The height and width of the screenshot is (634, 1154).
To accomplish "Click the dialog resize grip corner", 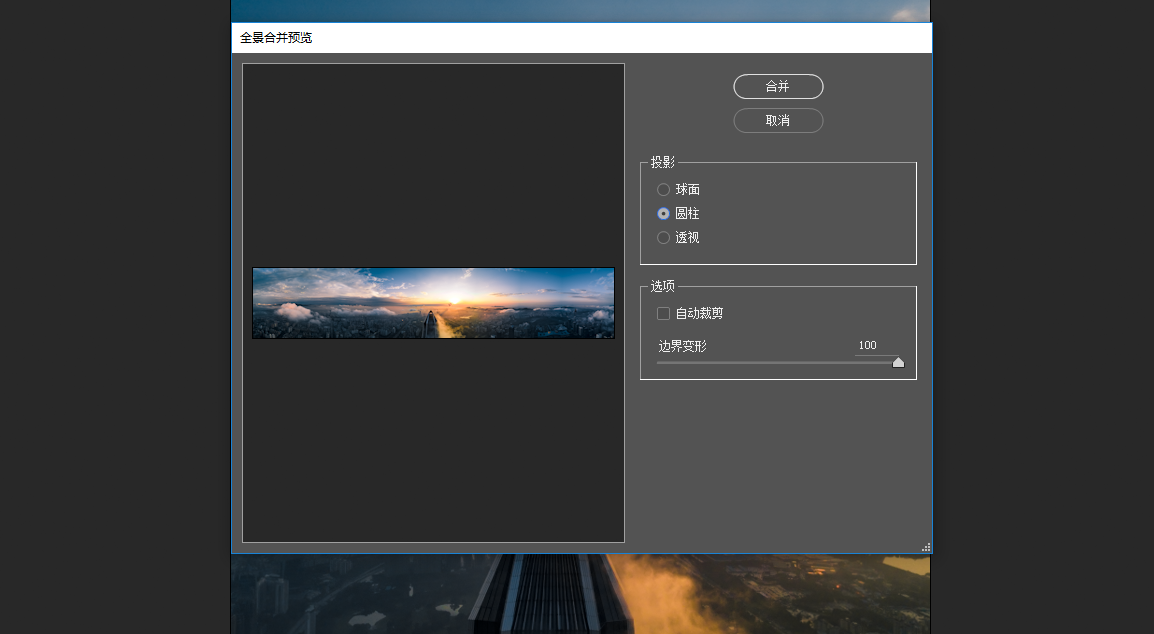I will [x=926, y=547].
